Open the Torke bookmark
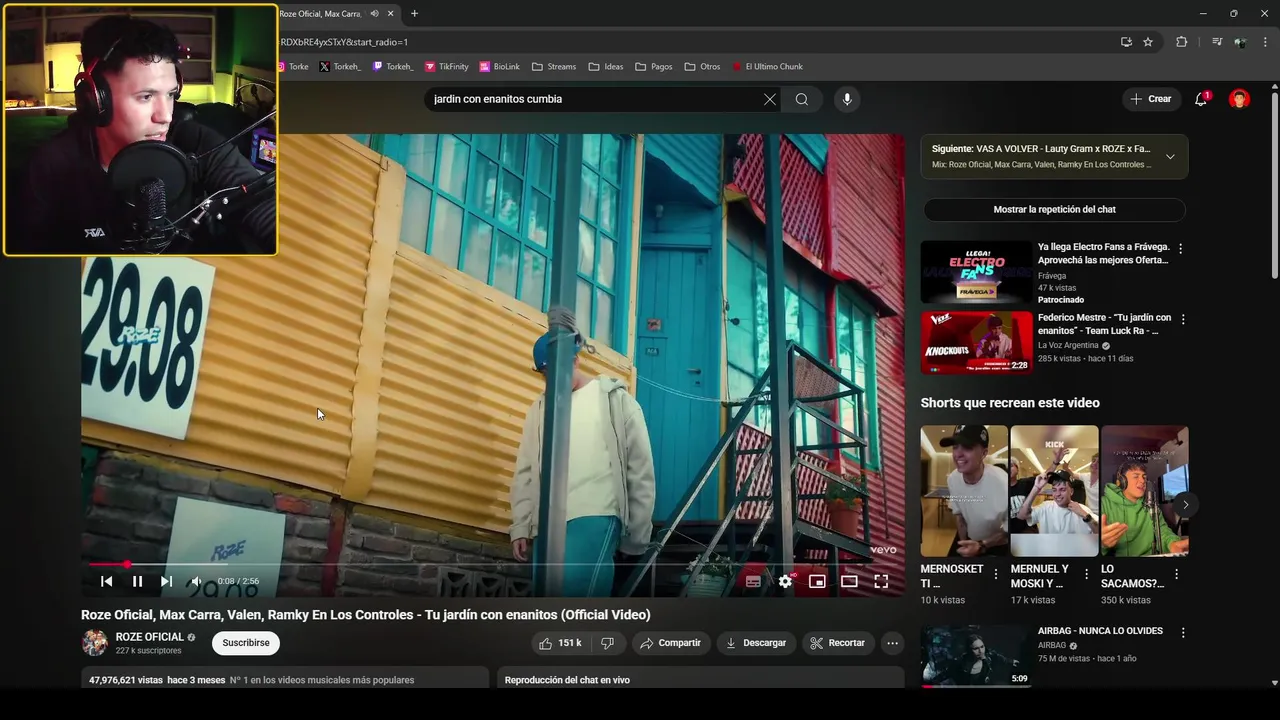 (293, 67)
